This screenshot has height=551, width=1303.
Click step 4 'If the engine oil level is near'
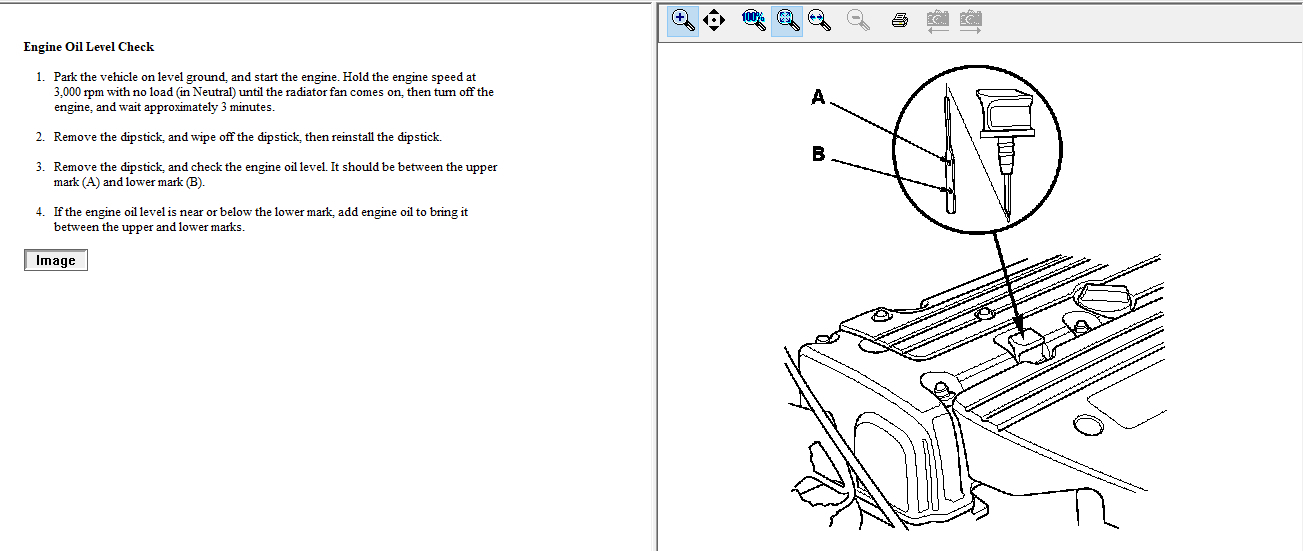pos(261,220)
